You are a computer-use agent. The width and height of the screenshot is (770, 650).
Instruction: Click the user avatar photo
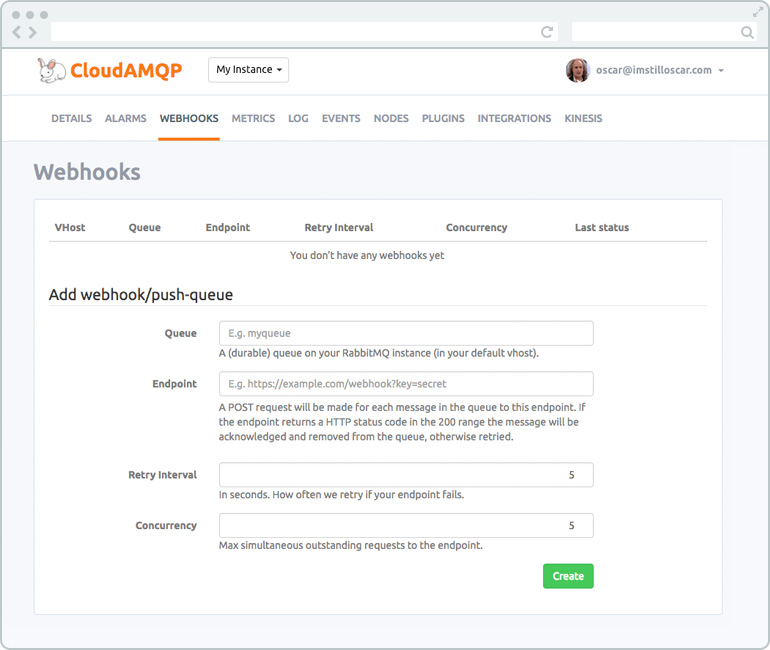[578, 70]
